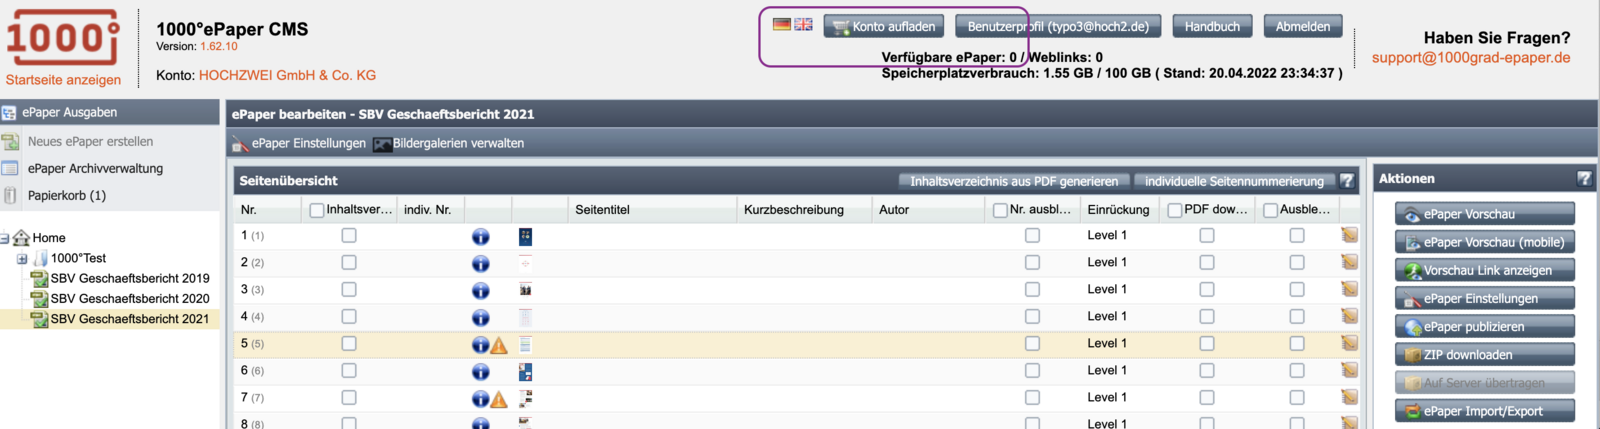The image size is (1600, 429).
Task: Enable Nr. ausblenden checkbox for page 4
Action: click(x=1032, y=317)
